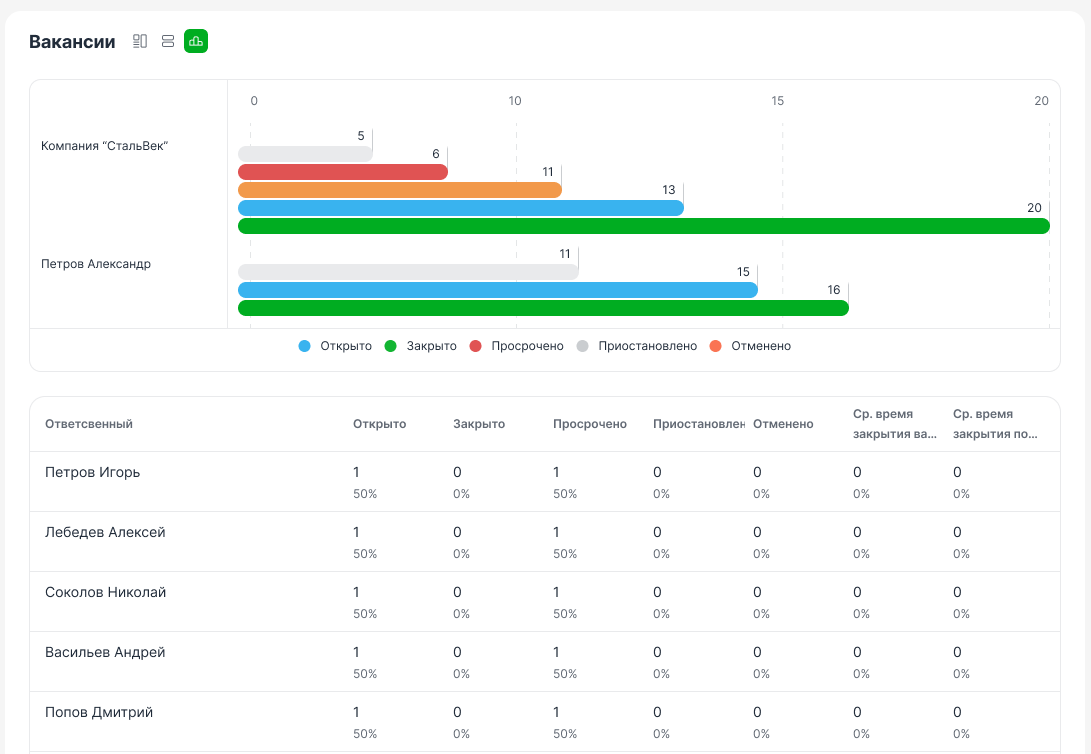Click Соколов Николай's Закрыто value 0
Screen dimensions: 1091x754
(457, 593)
